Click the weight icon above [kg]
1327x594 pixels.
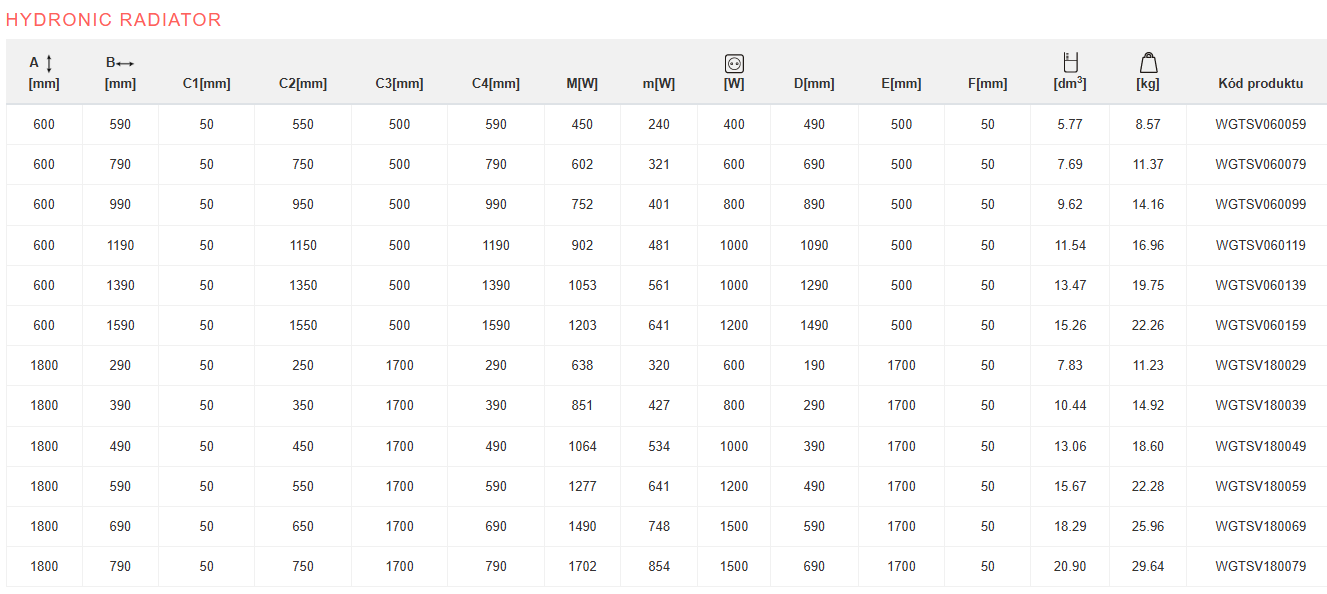(x=1148, y=63)
